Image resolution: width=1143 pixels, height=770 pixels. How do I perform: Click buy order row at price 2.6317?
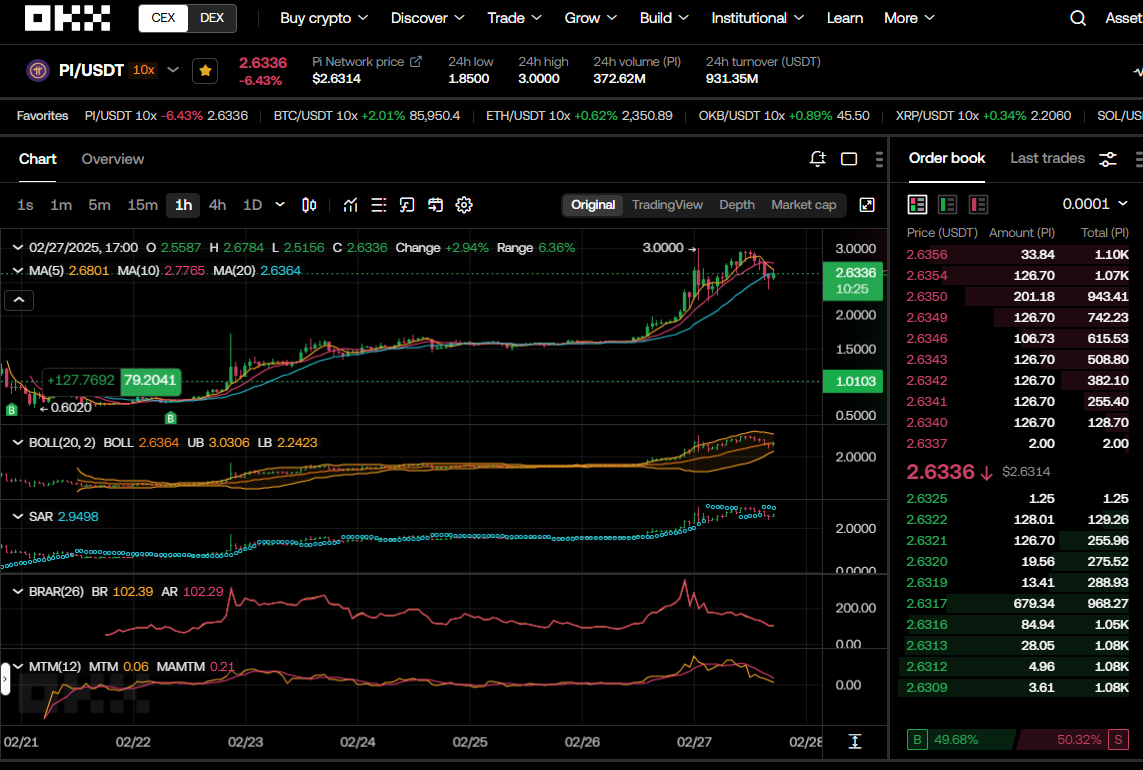(x=1017, y=603)
